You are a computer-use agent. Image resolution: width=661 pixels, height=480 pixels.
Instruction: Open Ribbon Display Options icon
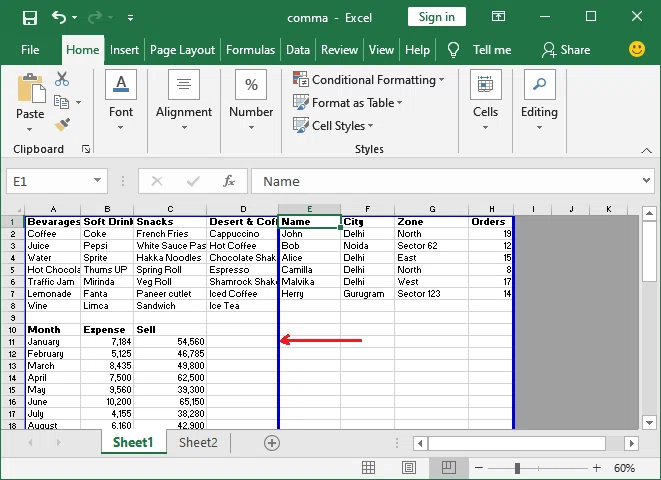pyautogui.click(x=498, y=16)
